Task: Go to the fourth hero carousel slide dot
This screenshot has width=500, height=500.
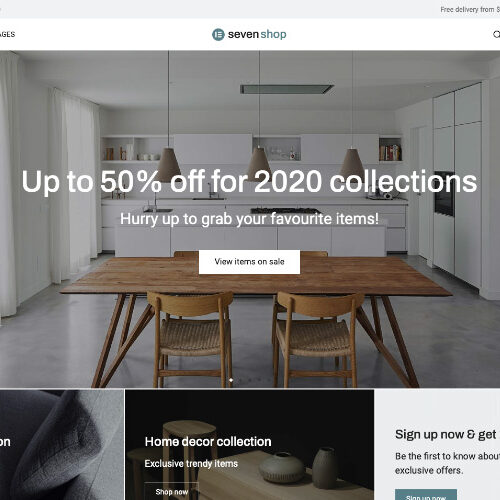Action: (x=259, y=380)
